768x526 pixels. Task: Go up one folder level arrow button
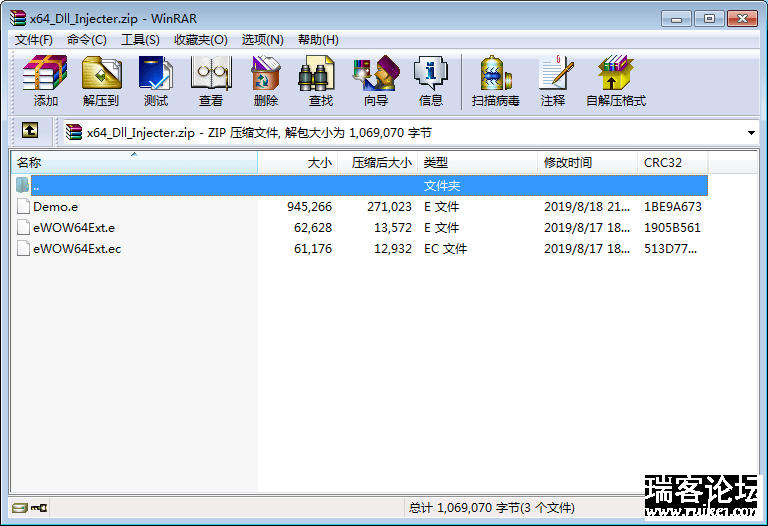[30, 130]
